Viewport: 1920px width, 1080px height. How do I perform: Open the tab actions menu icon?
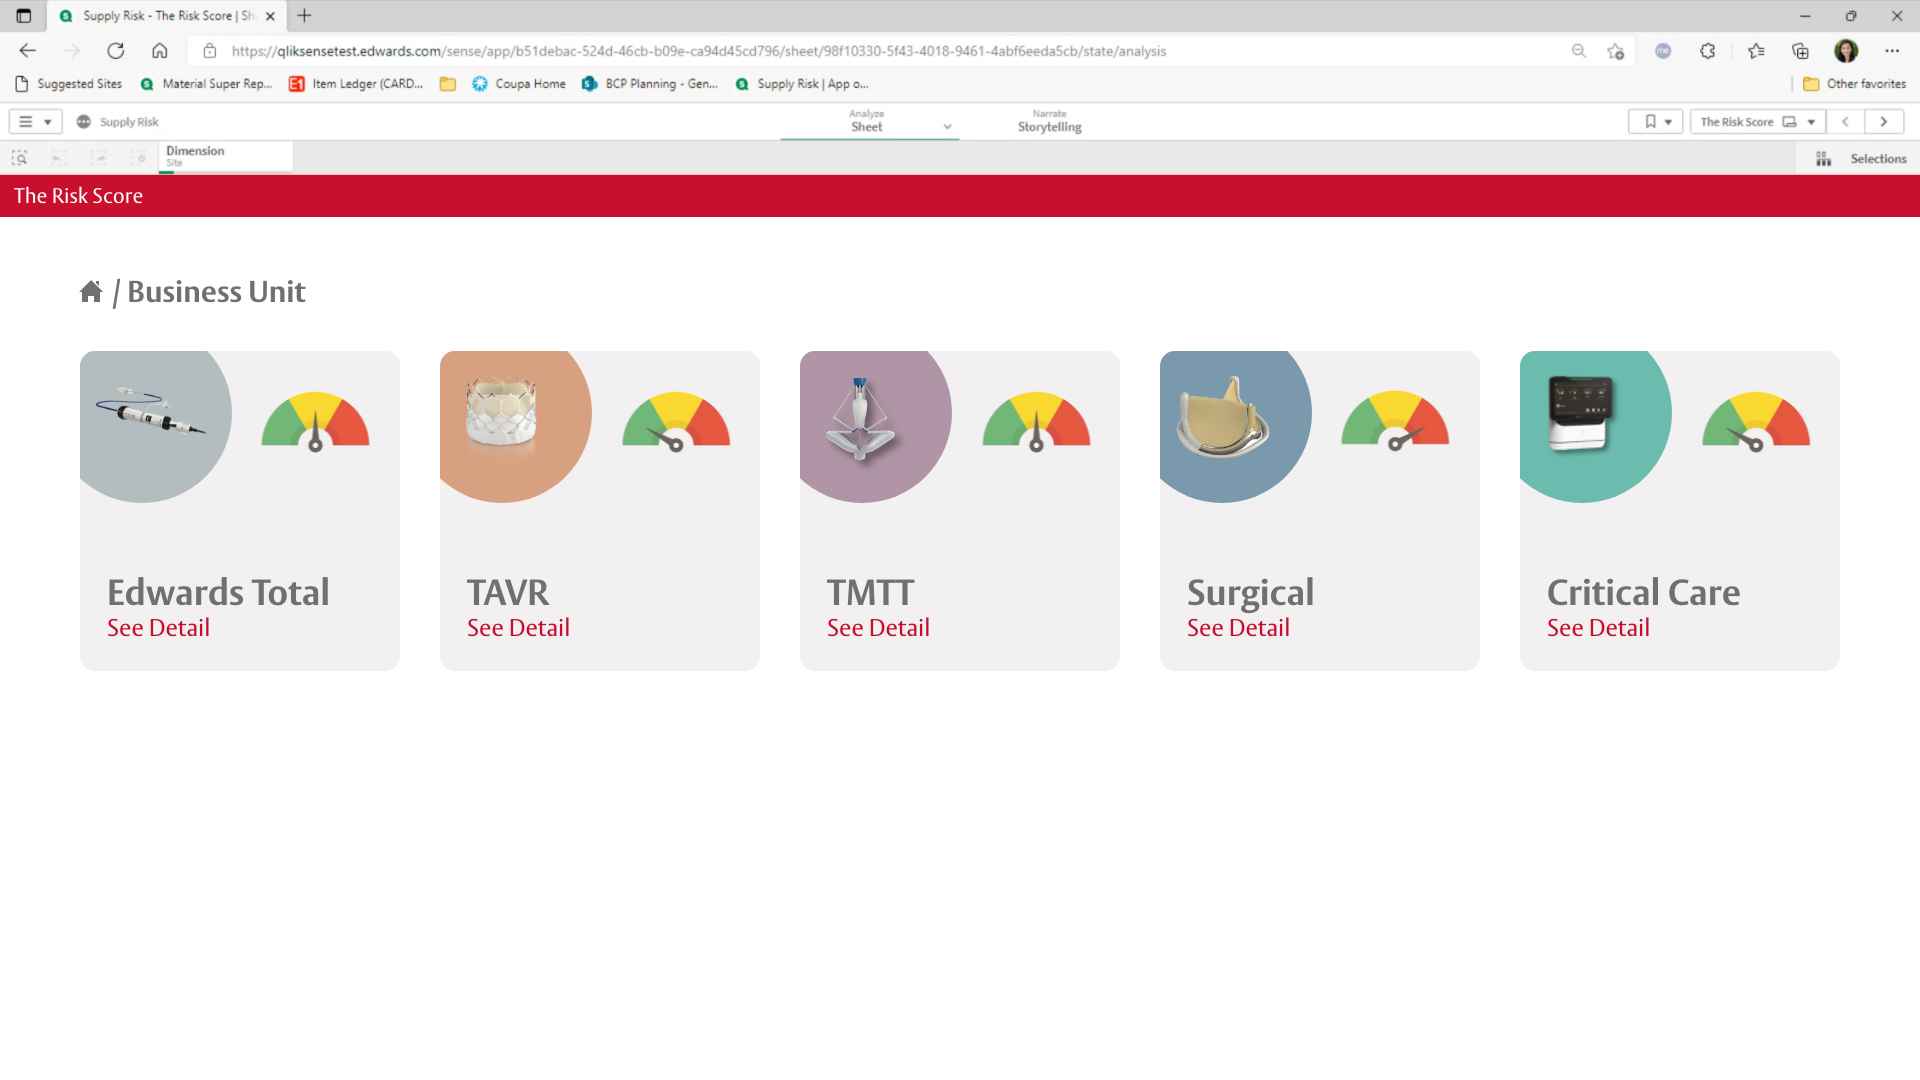24,16
